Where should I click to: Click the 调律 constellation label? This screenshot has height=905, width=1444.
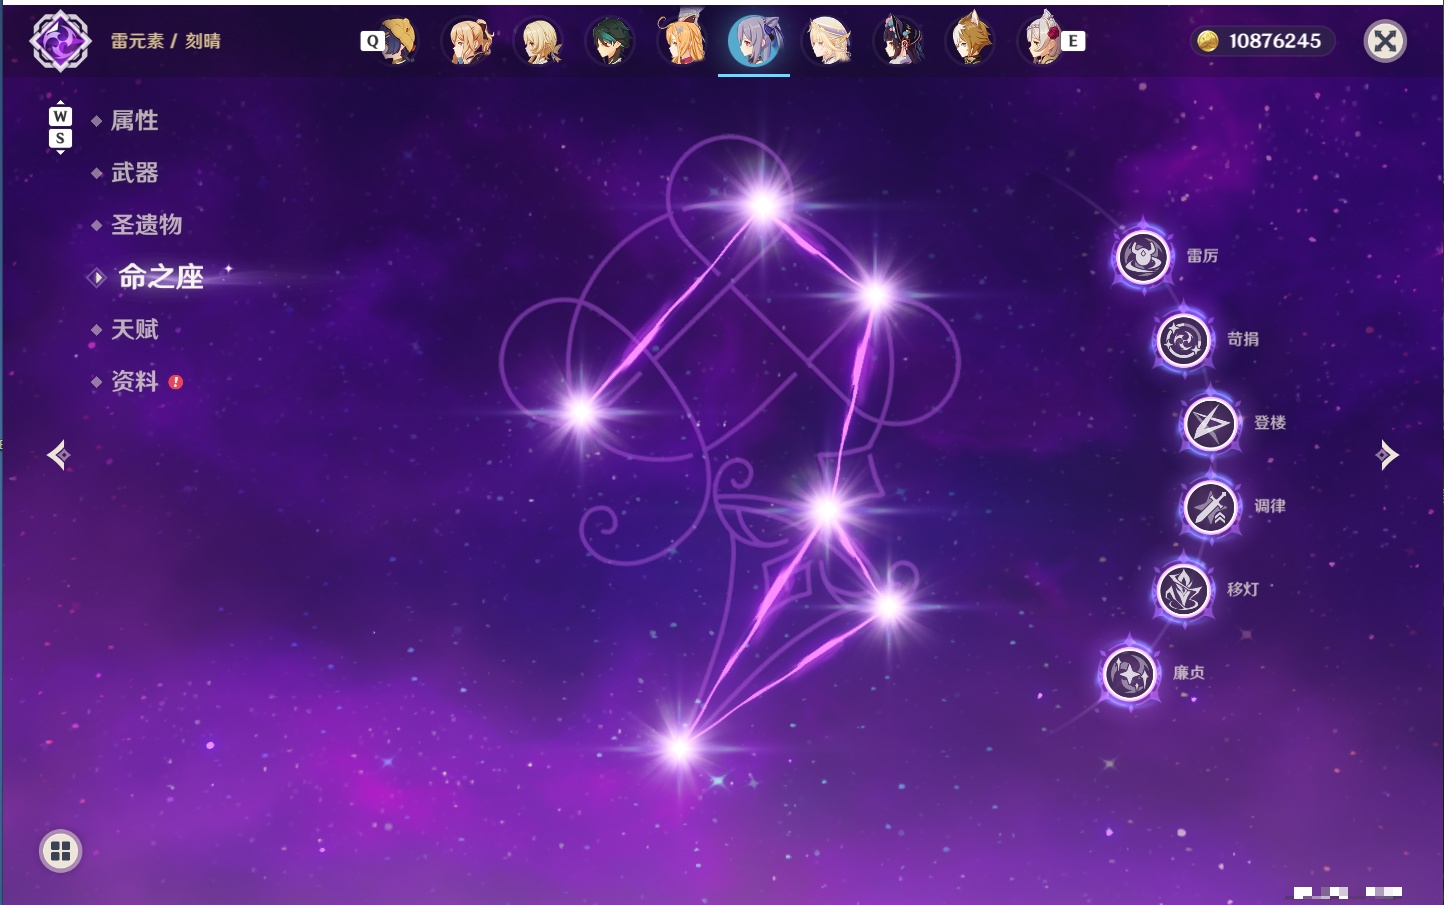(1270, 506)
